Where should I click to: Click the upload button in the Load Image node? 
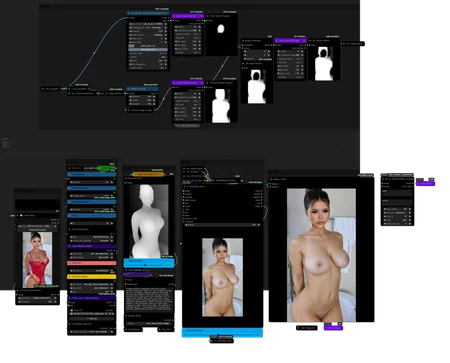point(37,230)
